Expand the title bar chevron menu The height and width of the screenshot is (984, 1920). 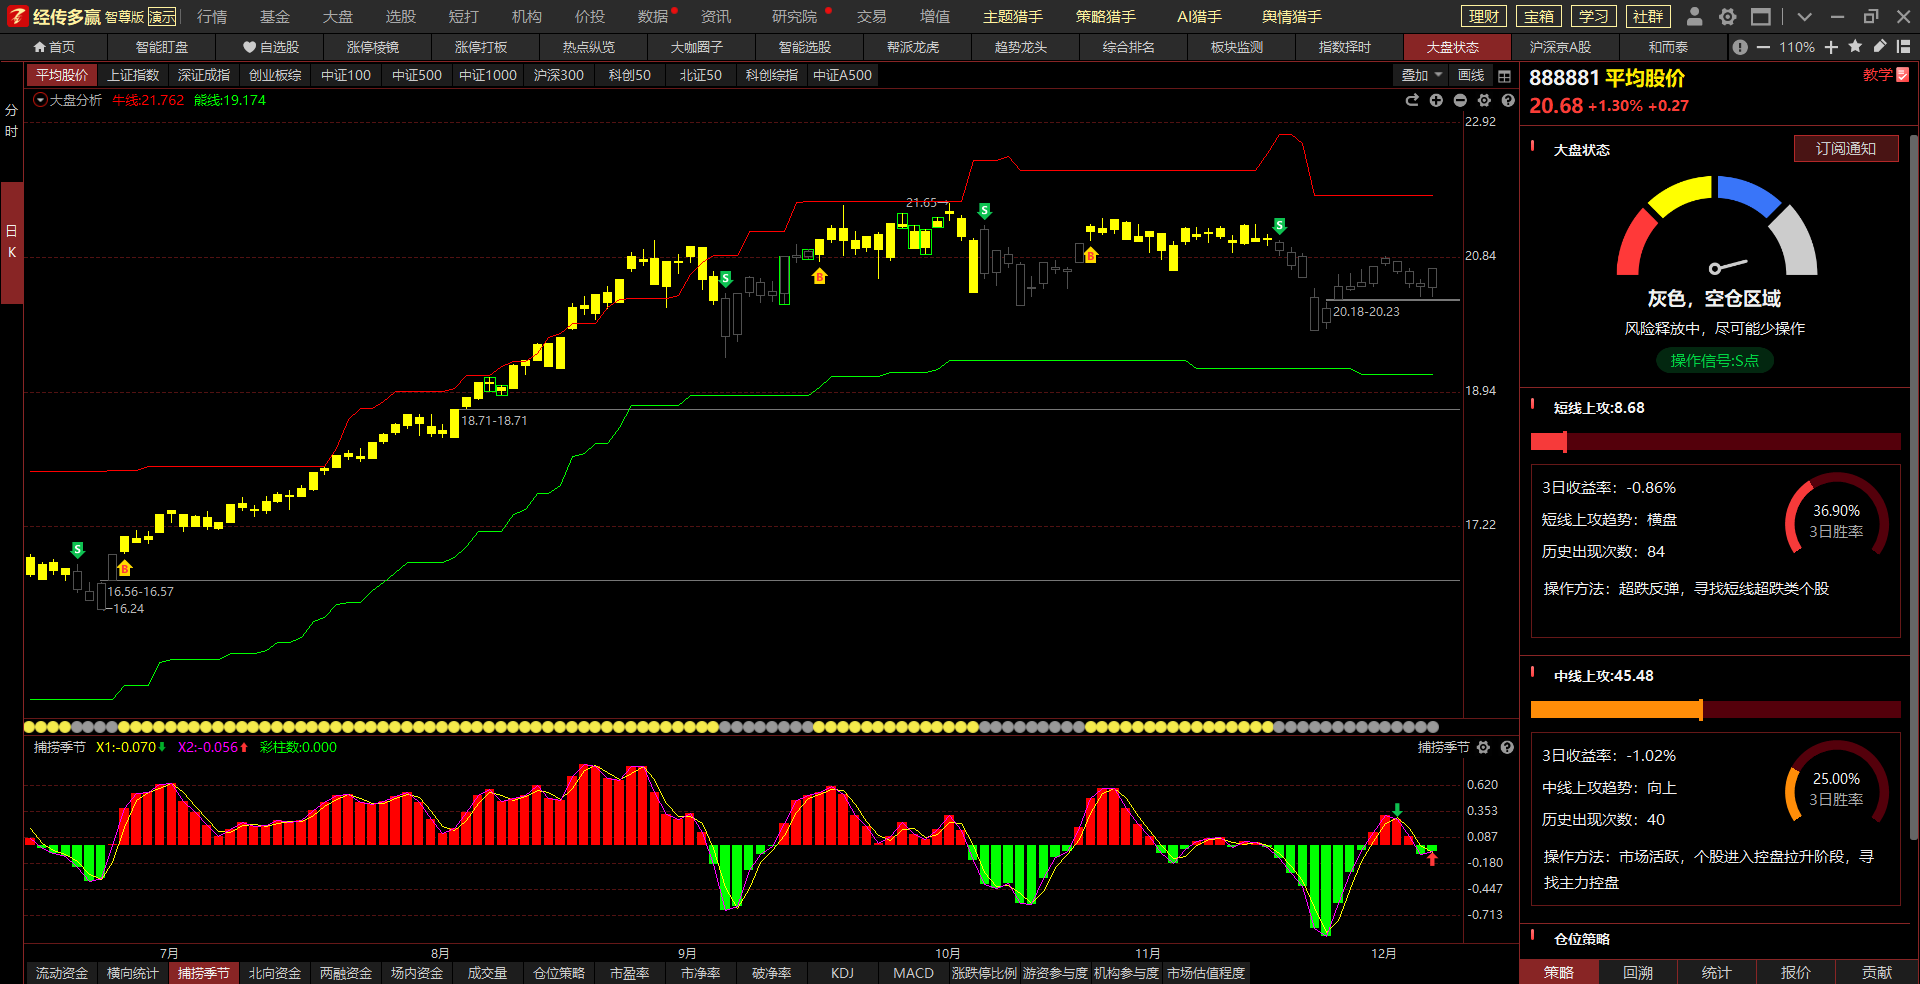[1804, 17]
